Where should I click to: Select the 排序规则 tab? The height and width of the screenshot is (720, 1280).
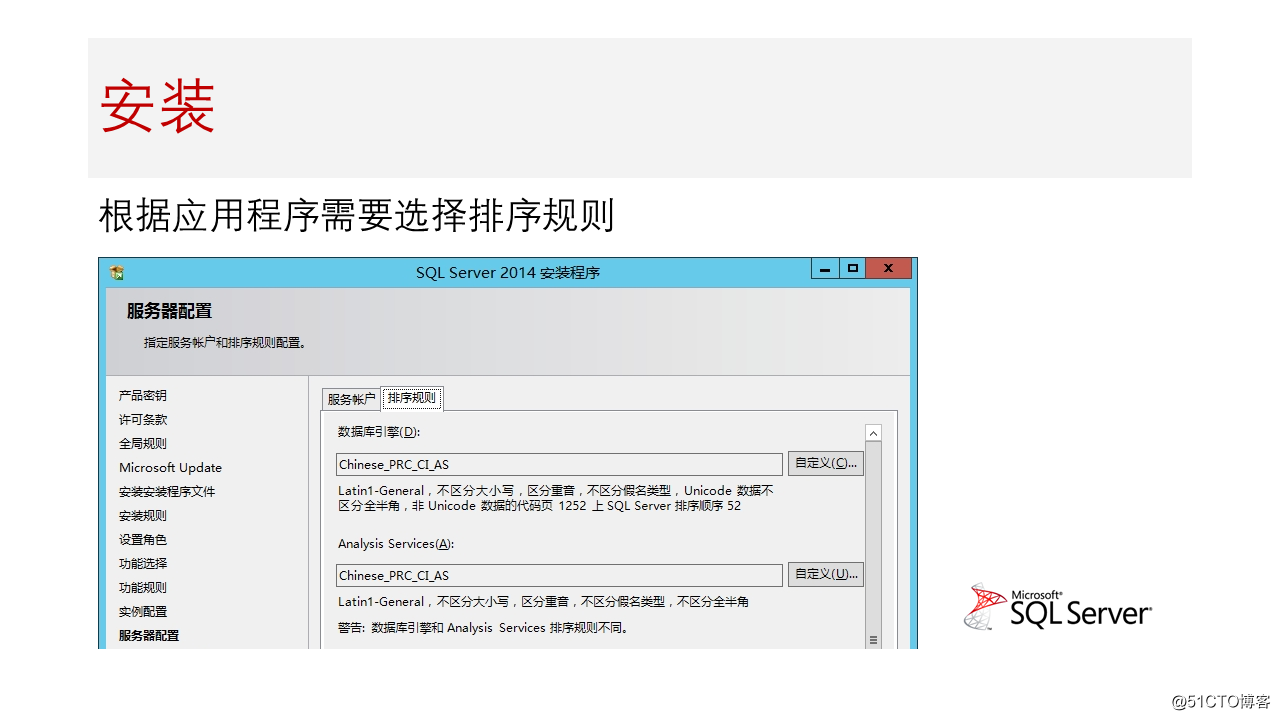412,398
